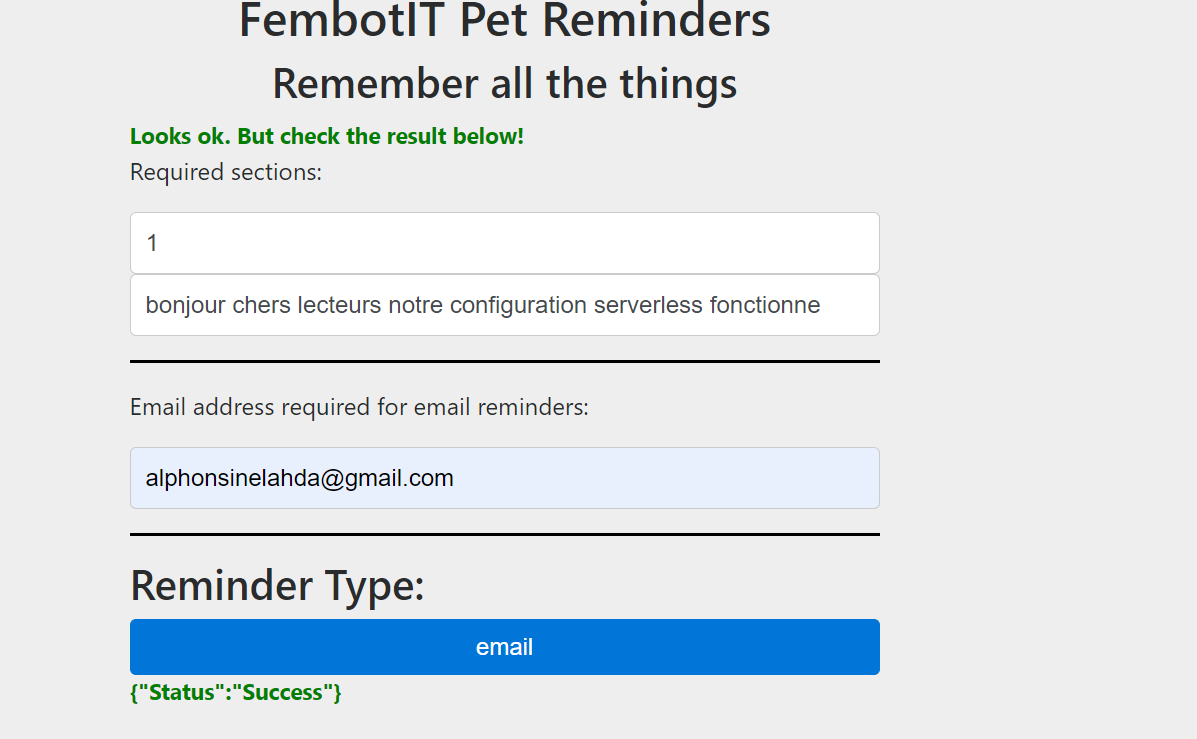The height and width of the screenshot is (739, 1197).
Task: Select the email address input field
Action: (504, 478)
